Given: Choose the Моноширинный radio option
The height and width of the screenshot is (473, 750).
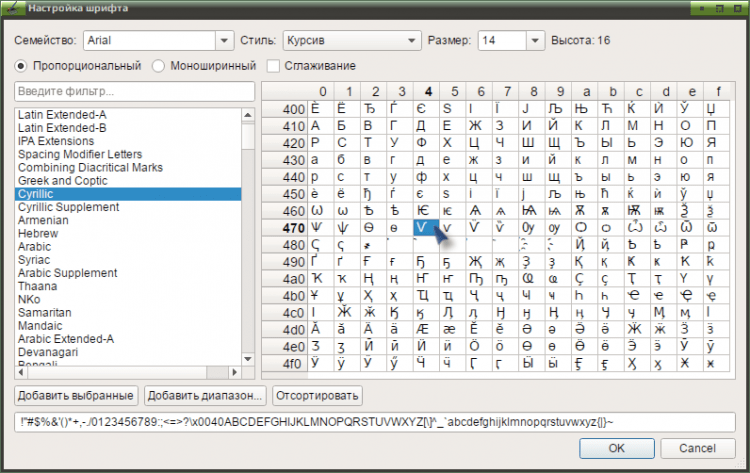Looking at the screenshot, I should tap(158, 66).
